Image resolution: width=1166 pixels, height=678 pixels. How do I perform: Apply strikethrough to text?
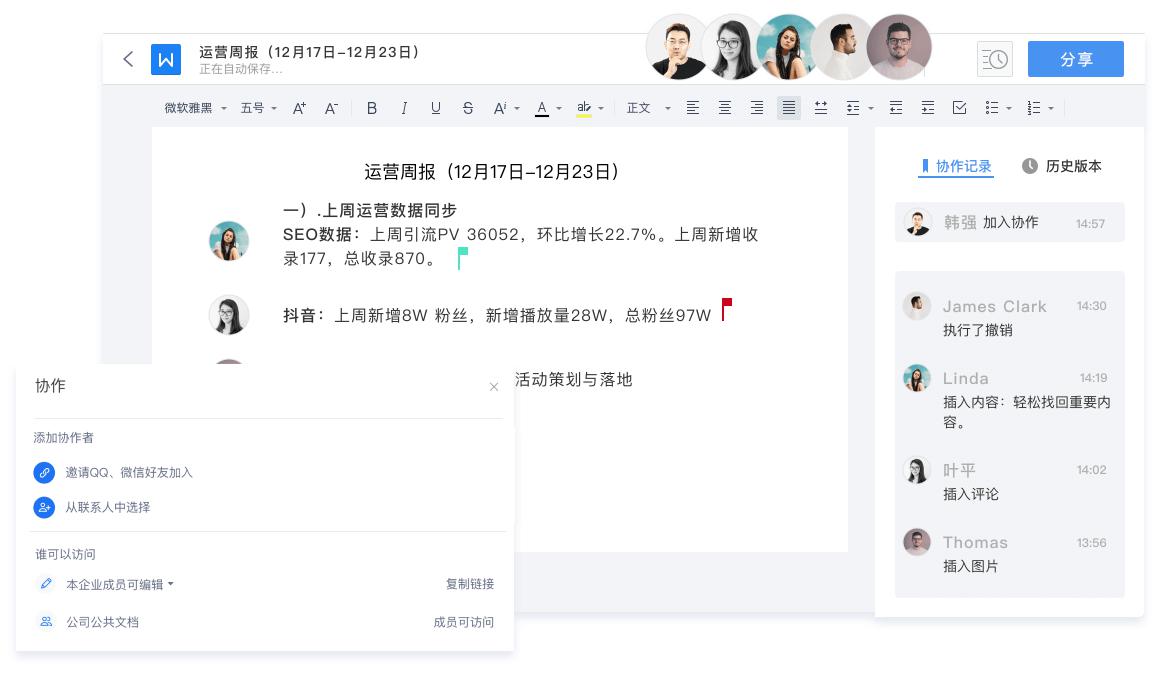[468, 107]
